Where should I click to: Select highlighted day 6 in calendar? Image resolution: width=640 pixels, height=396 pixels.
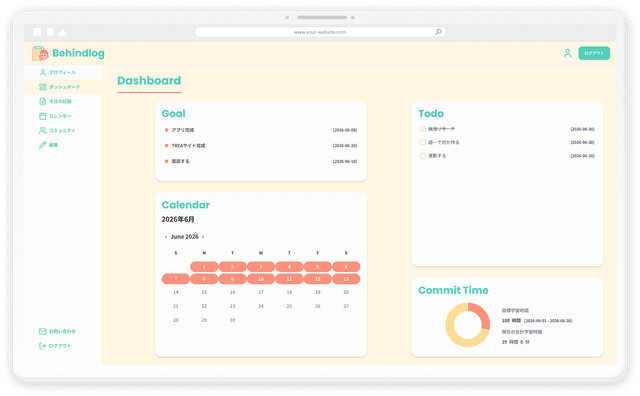346,267
